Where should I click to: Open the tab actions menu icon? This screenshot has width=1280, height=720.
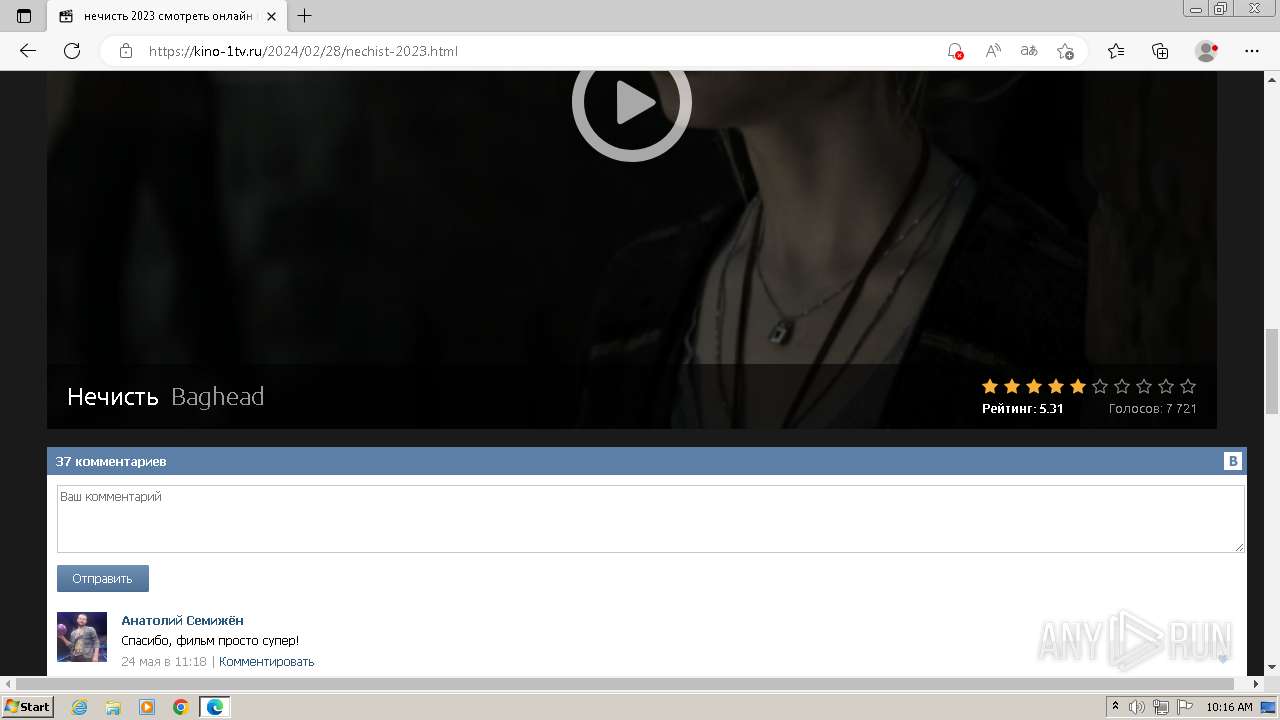click(24, 16)
